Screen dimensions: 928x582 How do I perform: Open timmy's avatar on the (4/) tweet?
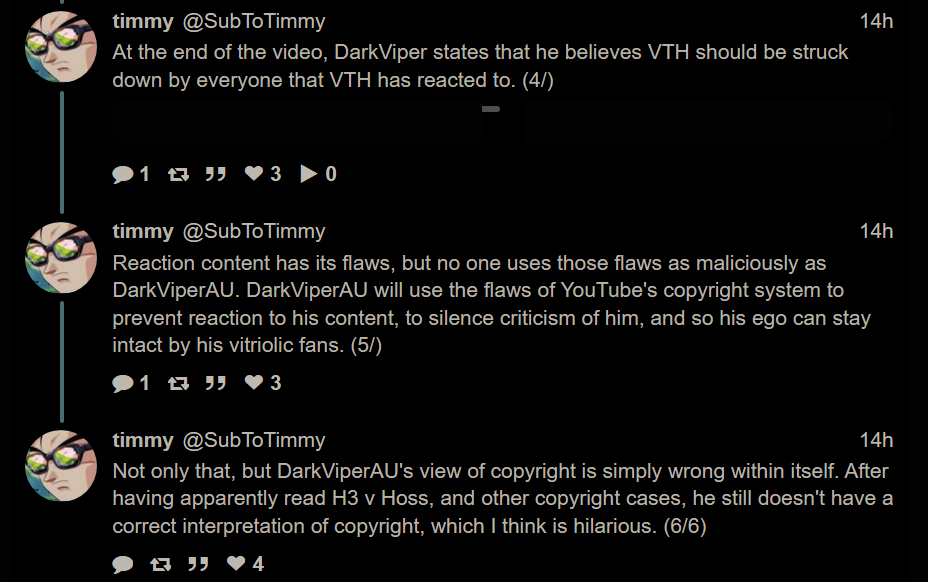(61, 47)
